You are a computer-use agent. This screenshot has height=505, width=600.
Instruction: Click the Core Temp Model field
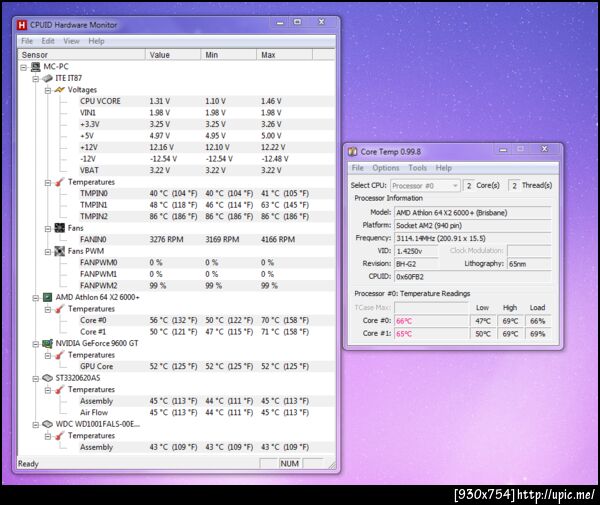[473, 213]
